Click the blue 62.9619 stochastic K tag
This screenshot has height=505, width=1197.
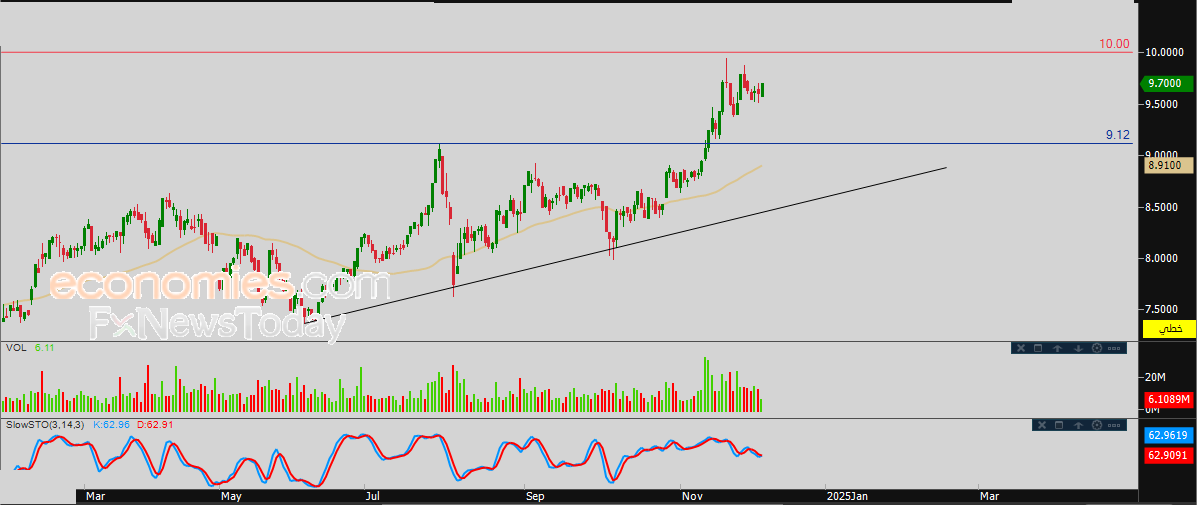tap(1169, 436)
